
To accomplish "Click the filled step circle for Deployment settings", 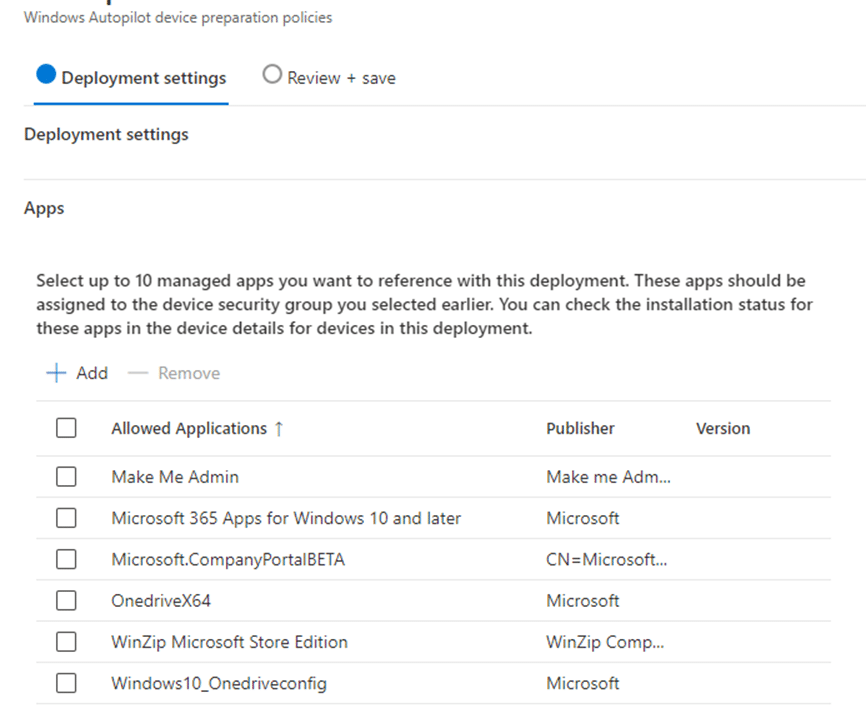I will point(46,75).
